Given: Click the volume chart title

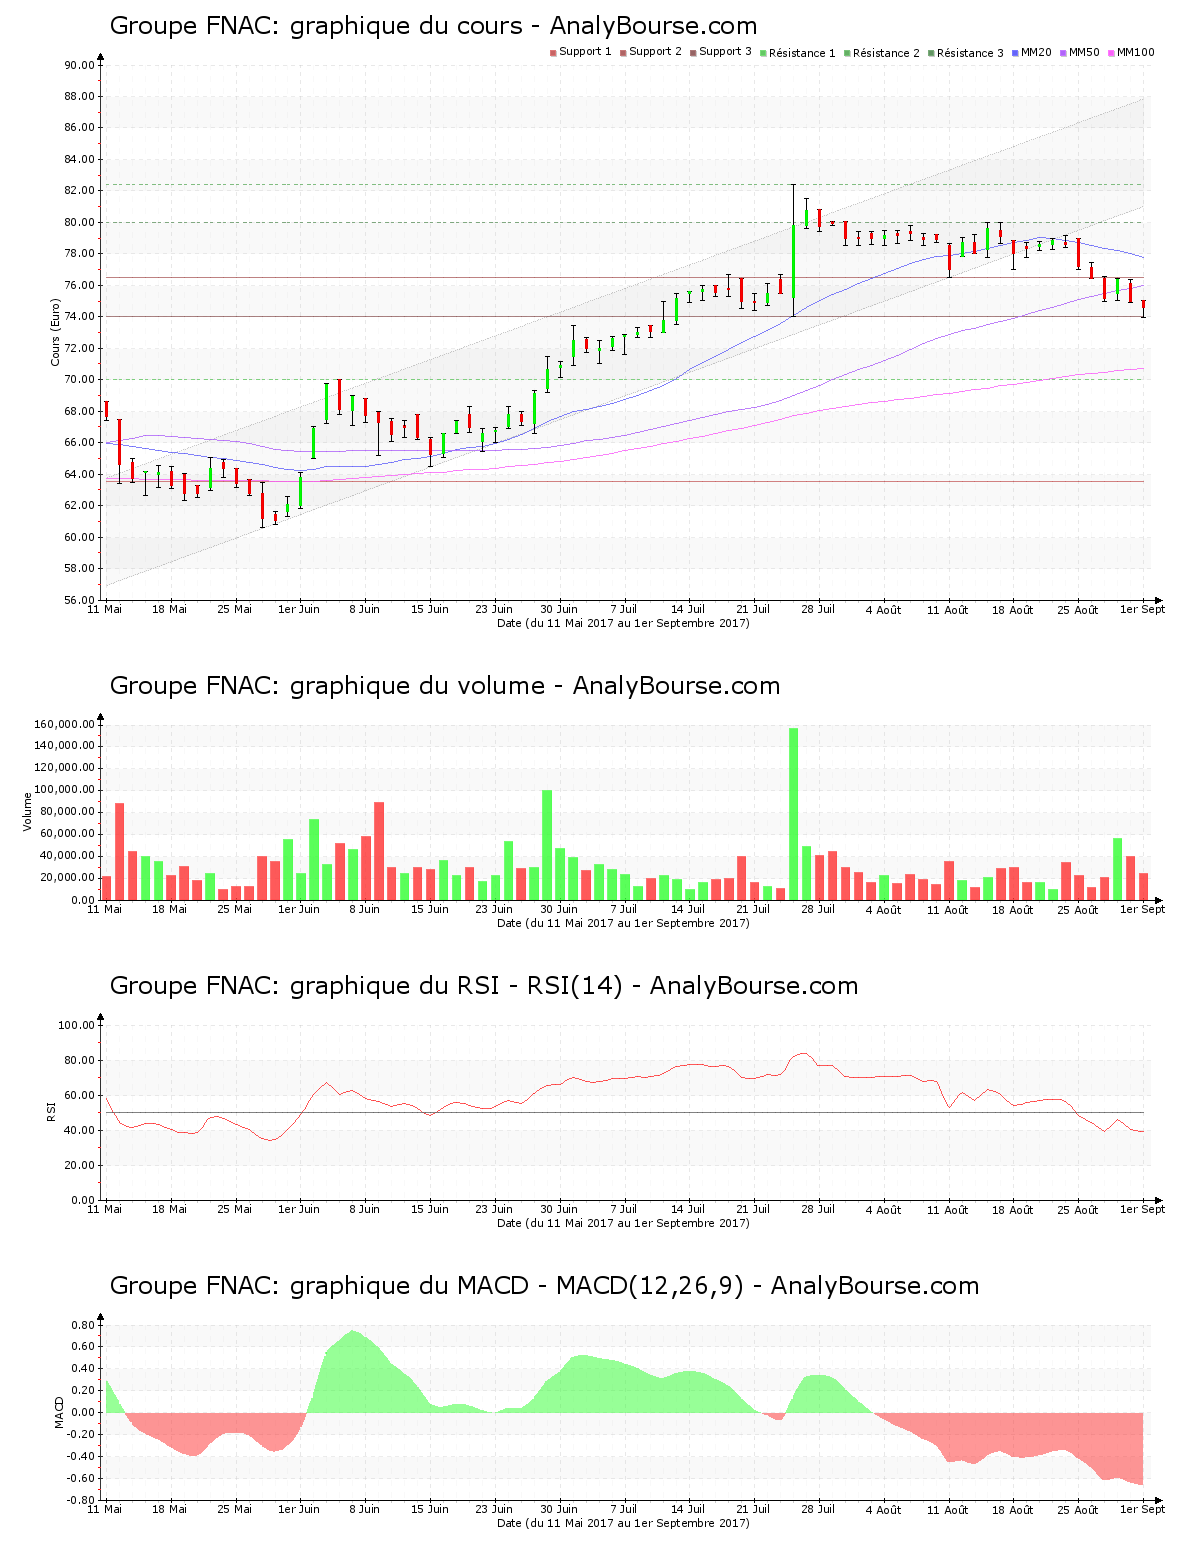Looking at the screenshot, I should (445, 686).
